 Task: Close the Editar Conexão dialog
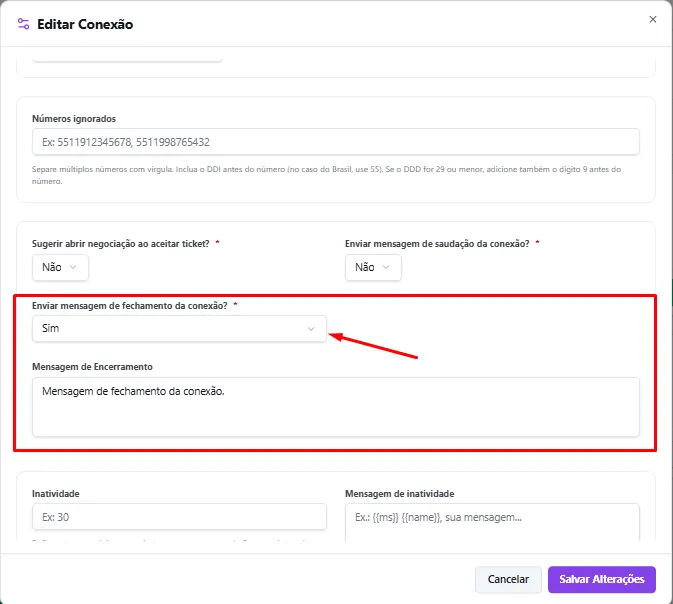pos(653,19)
